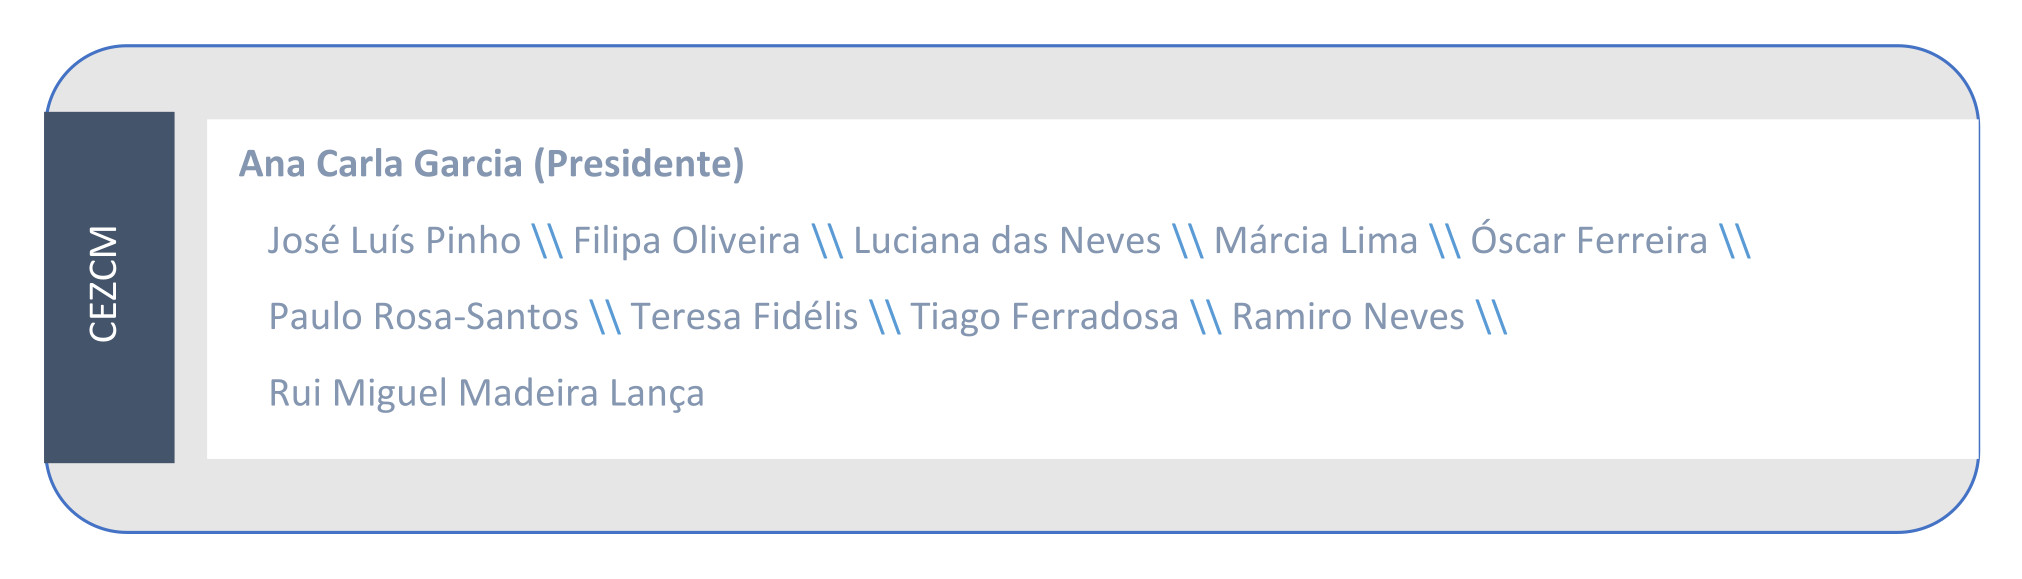The width and height of the screenshot is (2022, 579).
Task: Click the name Paulo Rosa-Santos
Action: tap(424, 317)
